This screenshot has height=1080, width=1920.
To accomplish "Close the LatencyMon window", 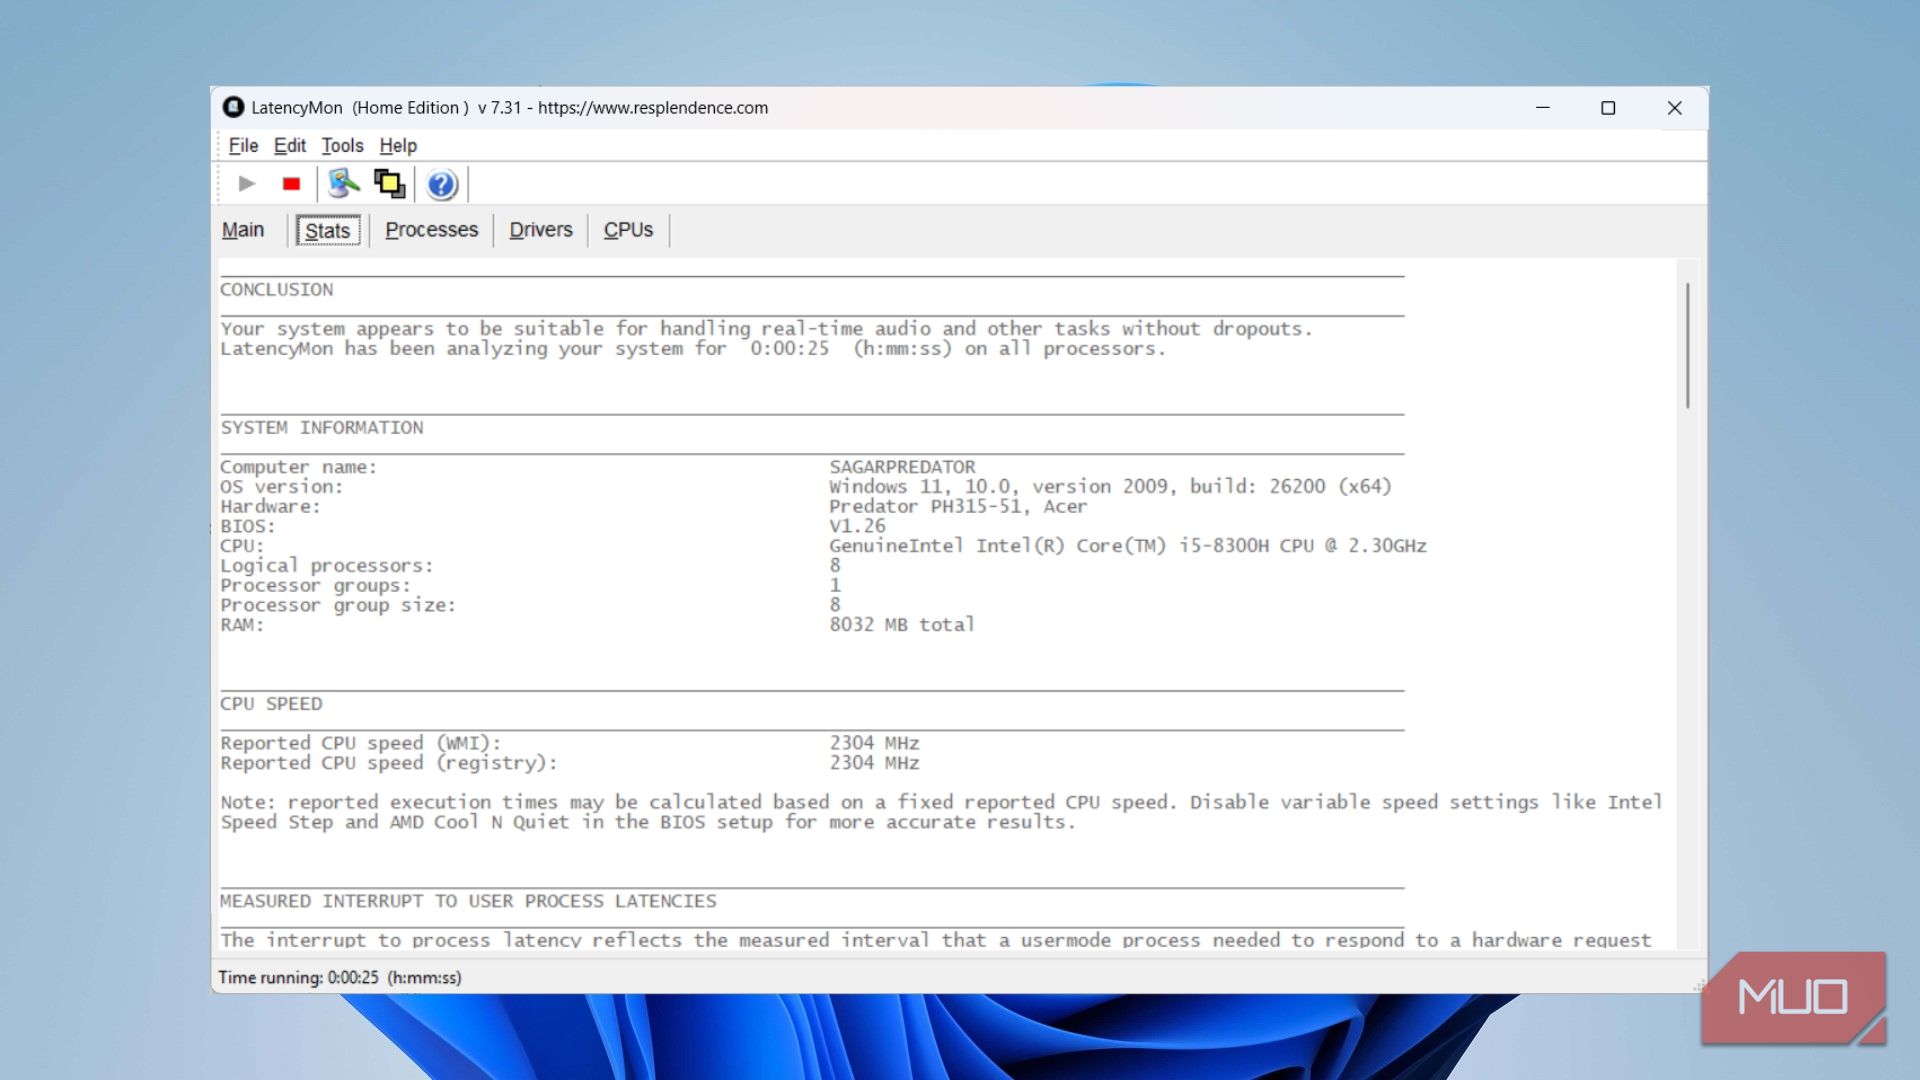I will [x=1674, y=108].
